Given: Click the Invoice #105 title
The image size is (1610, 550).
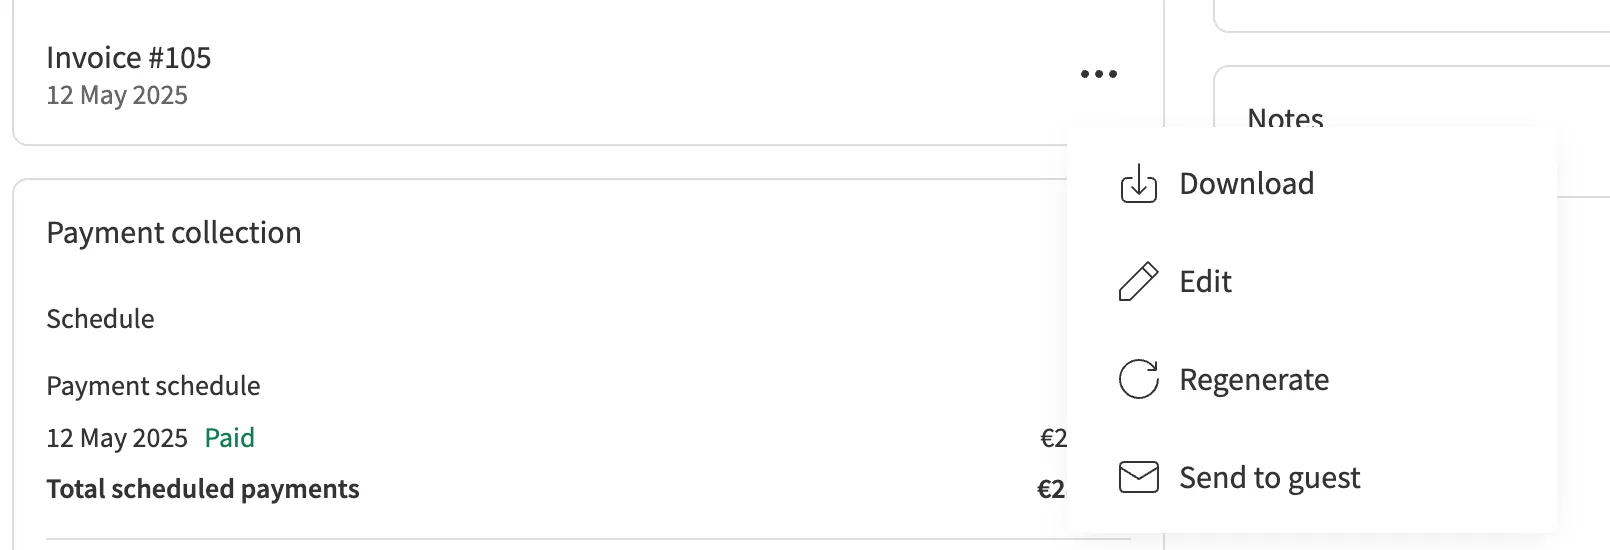Looking at the screenshot, I should [x=129, y=58].
